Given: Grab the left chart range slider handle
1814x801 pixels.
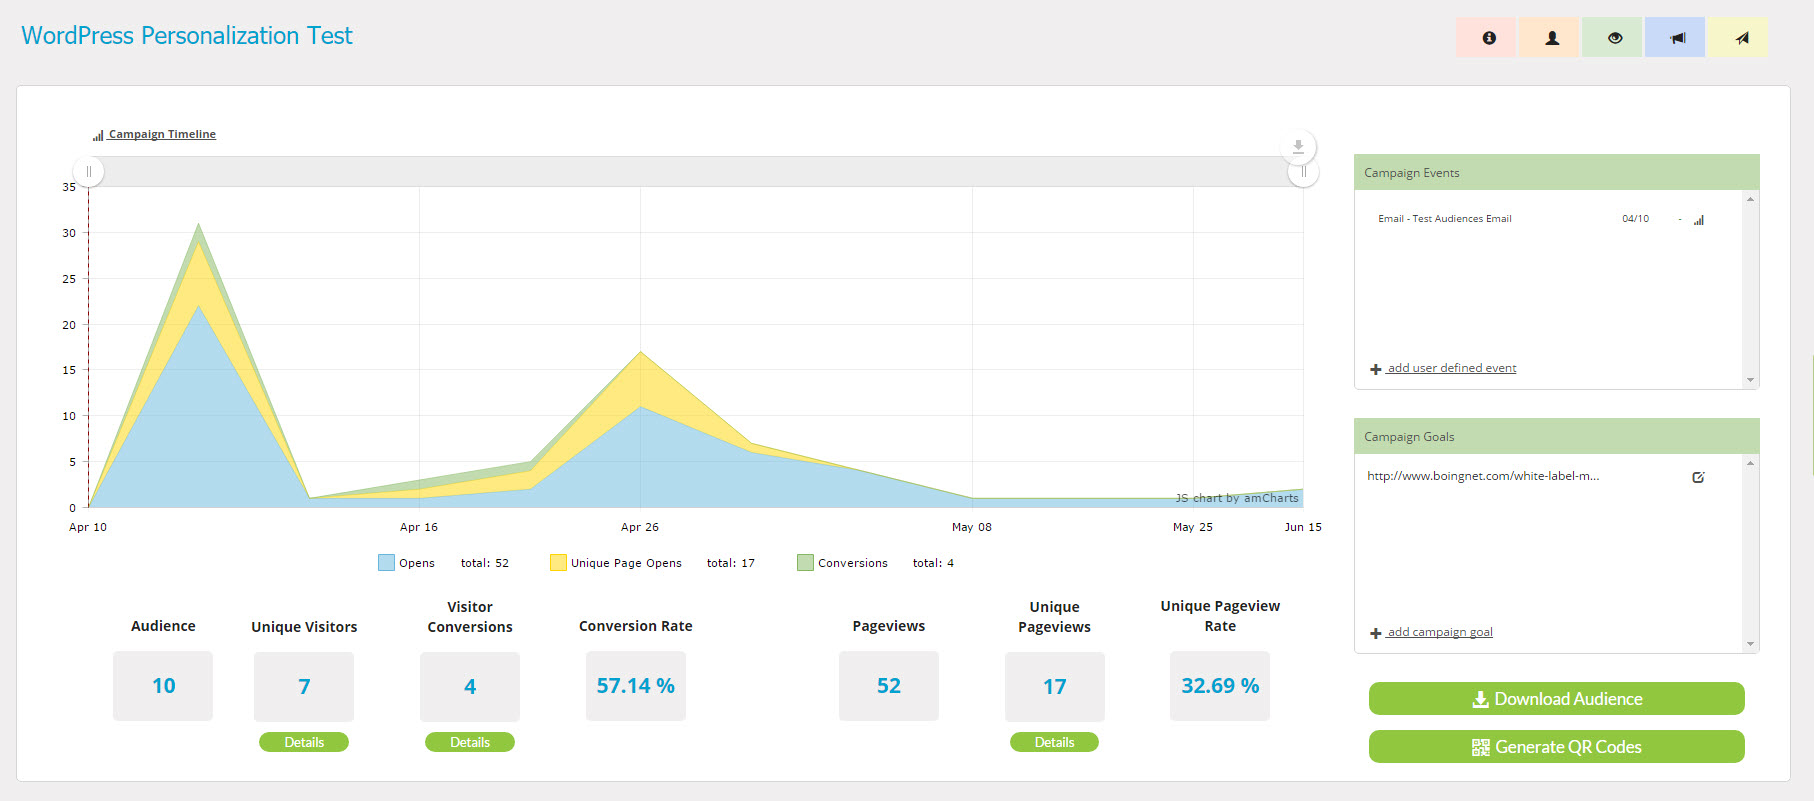Looking at the screenshot, I should click(89, 172).
